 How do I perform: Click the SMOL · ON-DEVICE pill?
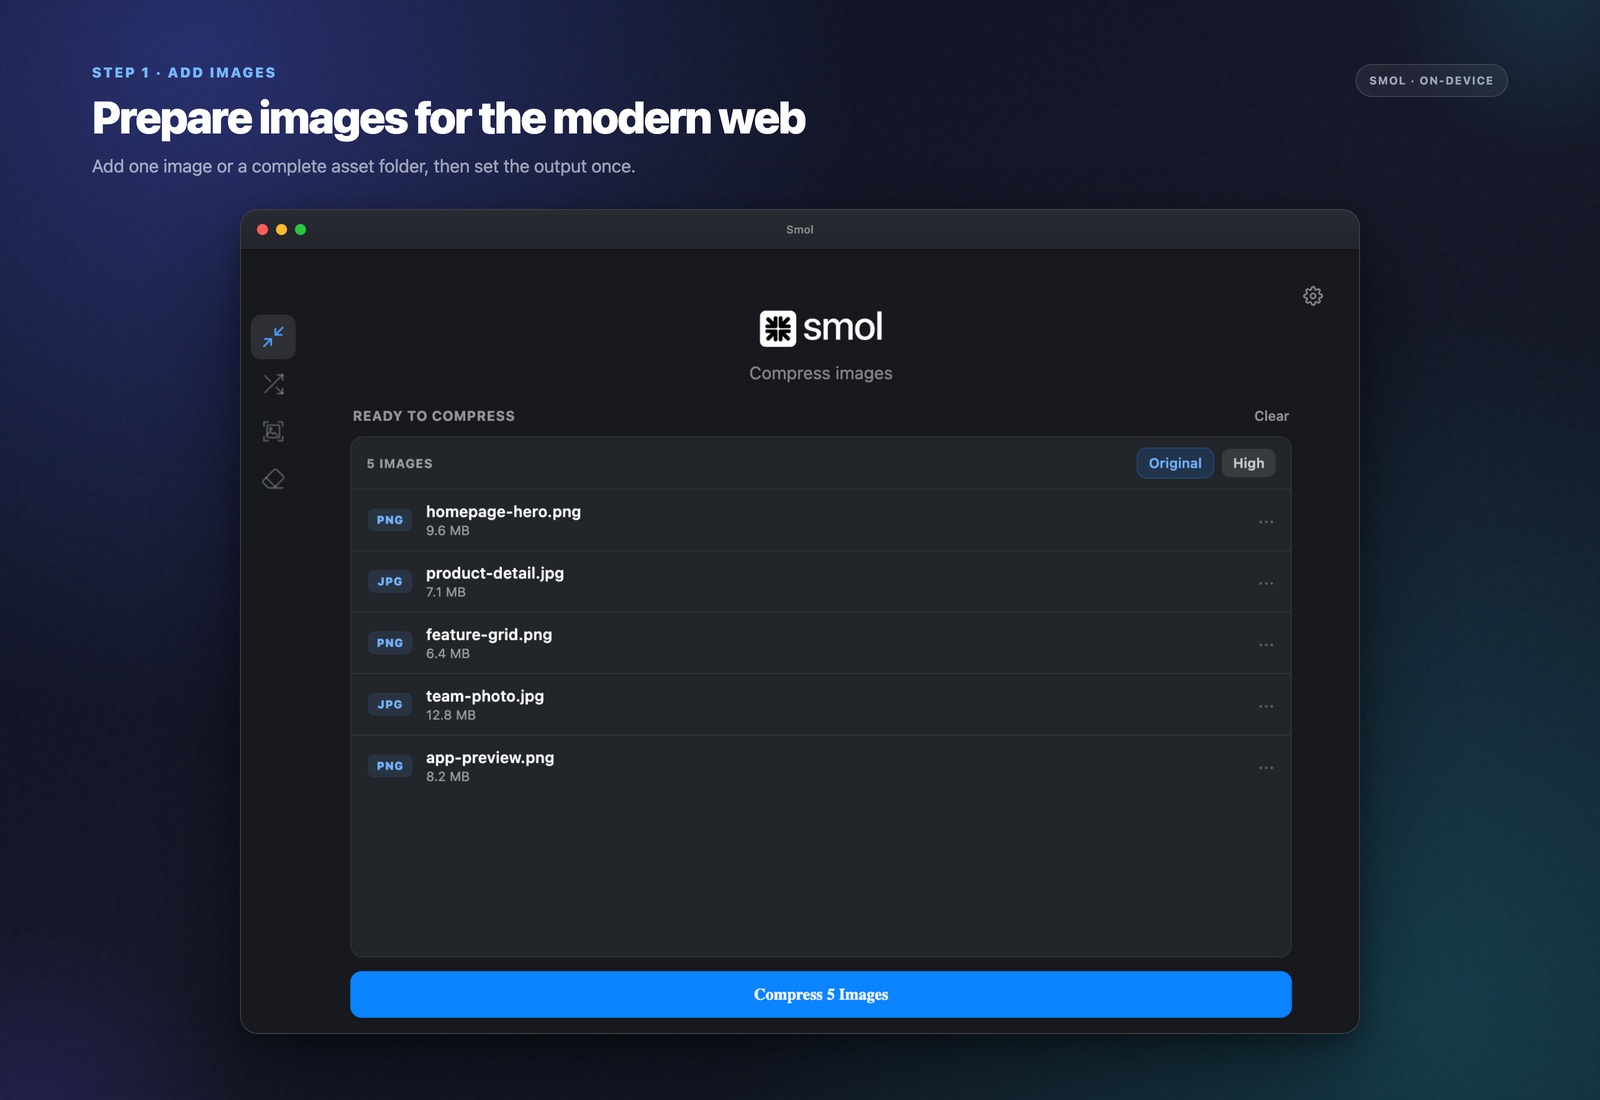[1431, 81]
